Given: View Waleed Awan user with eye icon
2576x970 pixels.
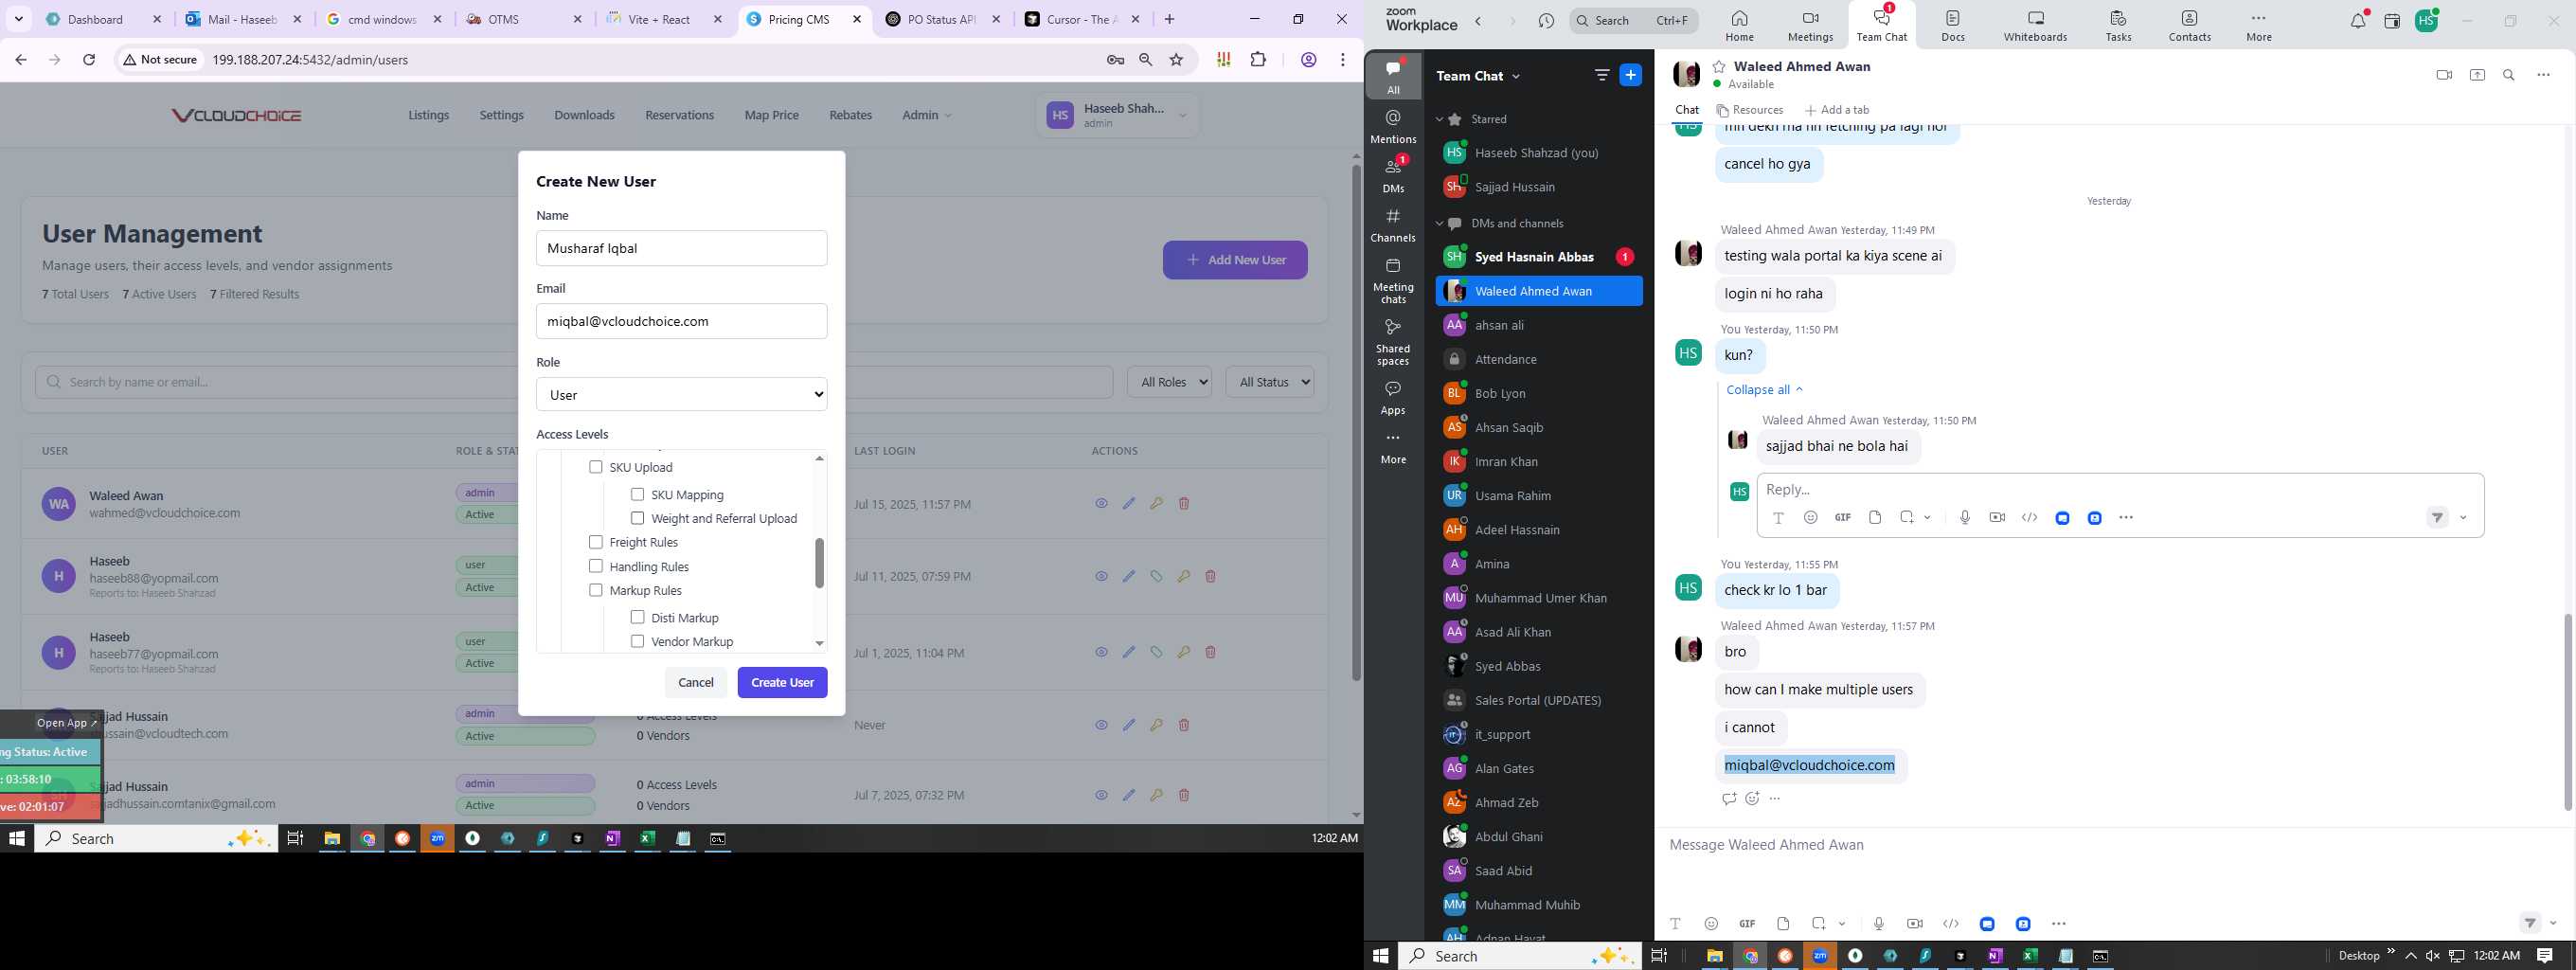Looking at the screenshot, I should [1101, 503].
